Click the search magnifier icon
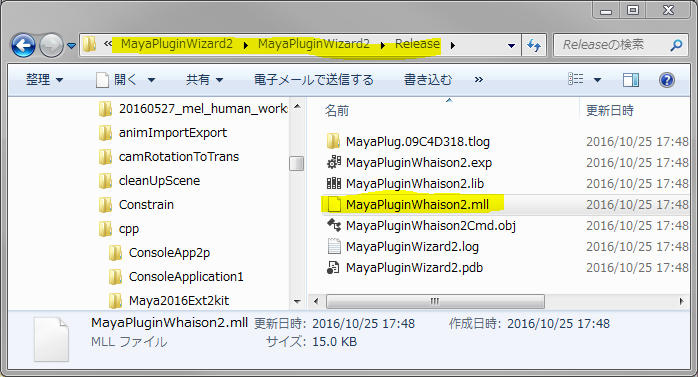Viewport: 698px width, 377px height. click(x=676, y=45)
